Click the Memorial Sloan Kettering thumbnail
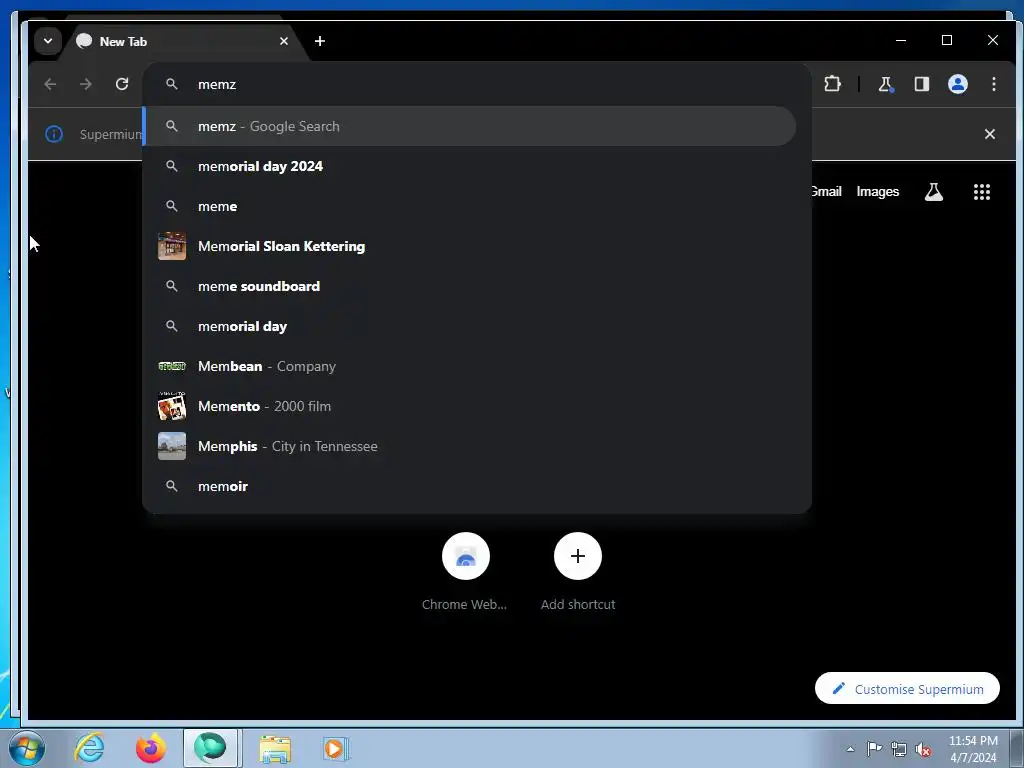The image size is (1024, 768). 172,246
